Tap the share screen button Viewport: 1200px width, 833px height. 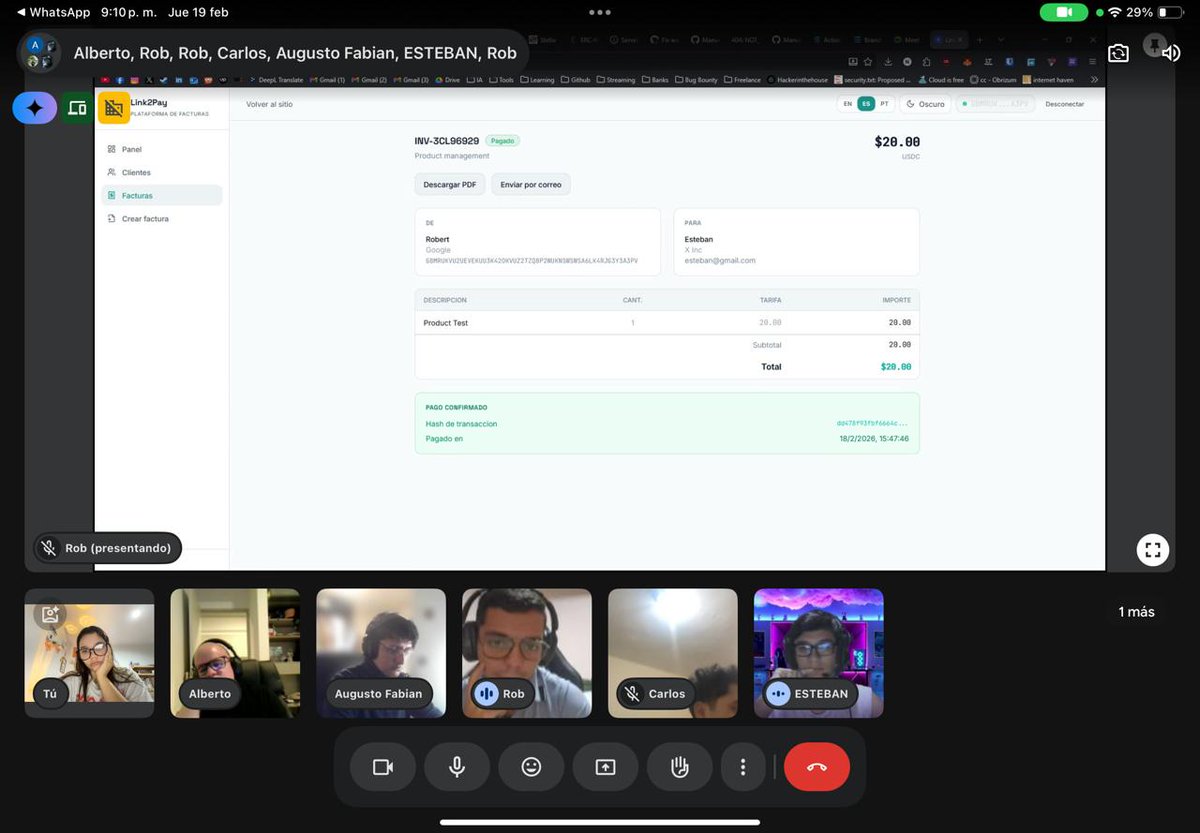coord(605,767)
